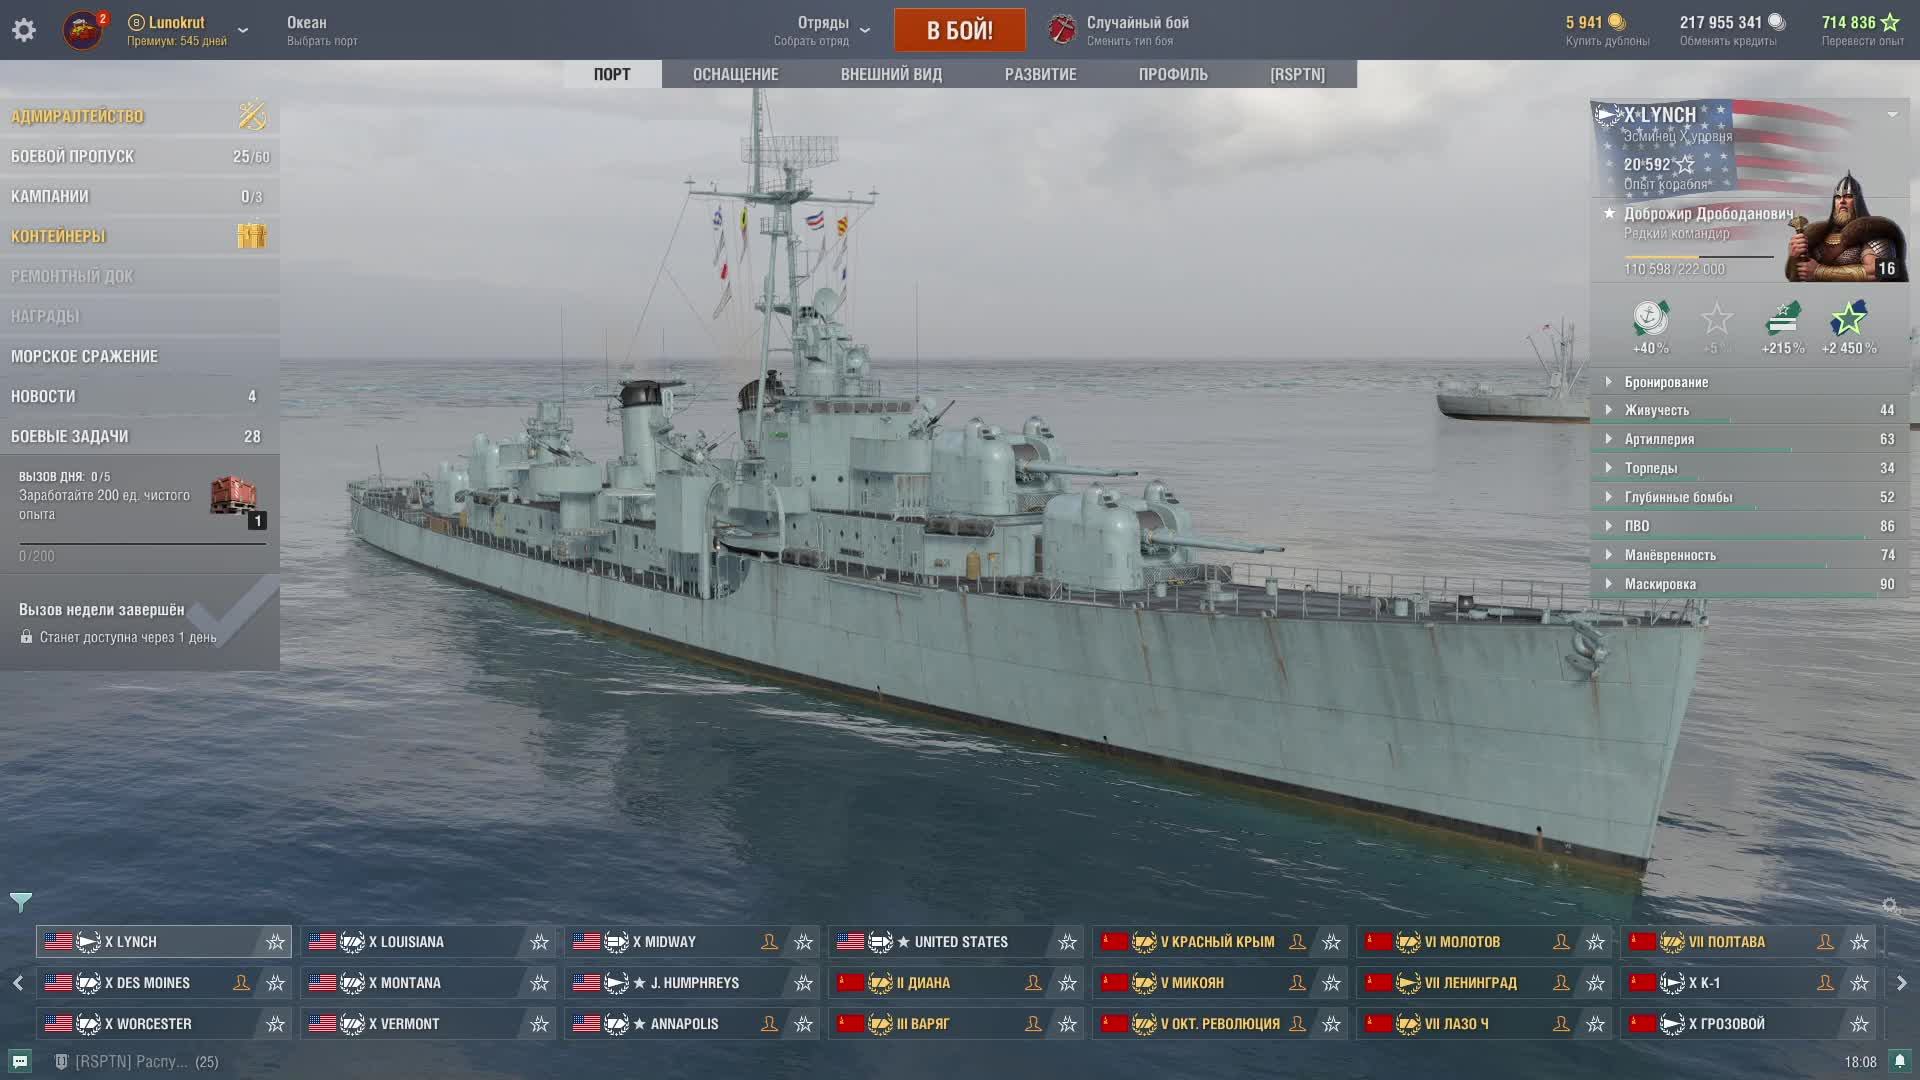Screen dimensions: 1920x1080
Task: Click the +2 450% free XP bonus icon
Action: [1848, 319]
